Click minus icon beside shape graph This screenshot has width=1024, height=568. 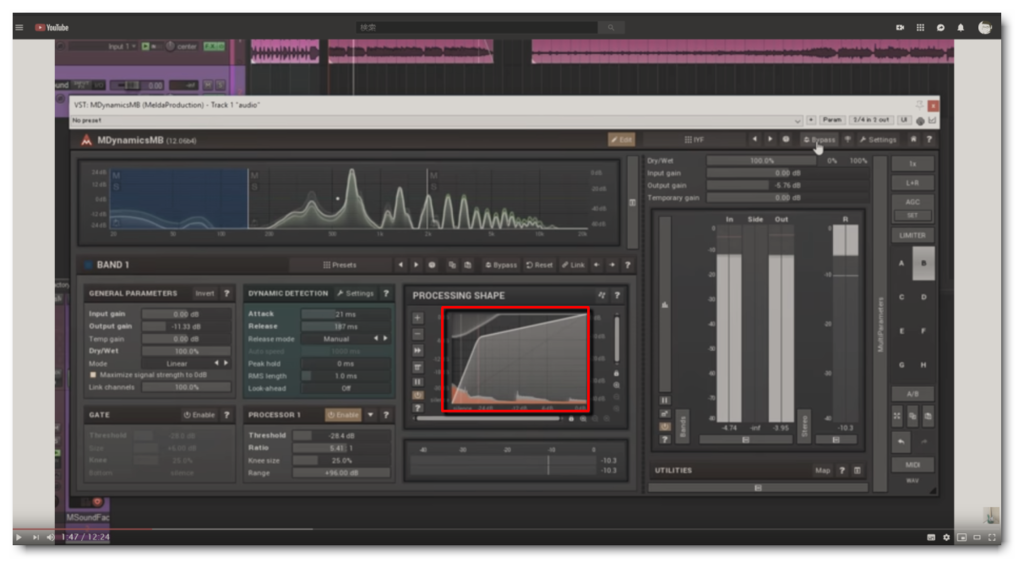click(x=418, y=334)
